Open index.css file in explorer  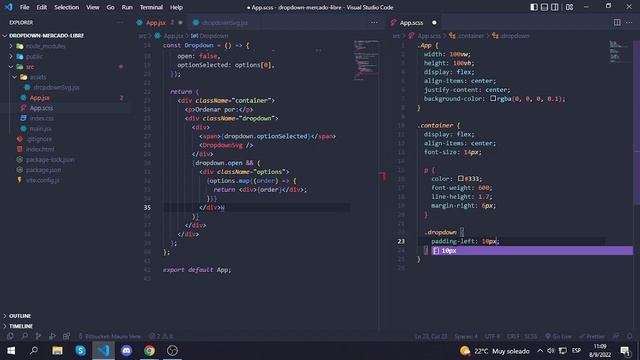(41, 118)
